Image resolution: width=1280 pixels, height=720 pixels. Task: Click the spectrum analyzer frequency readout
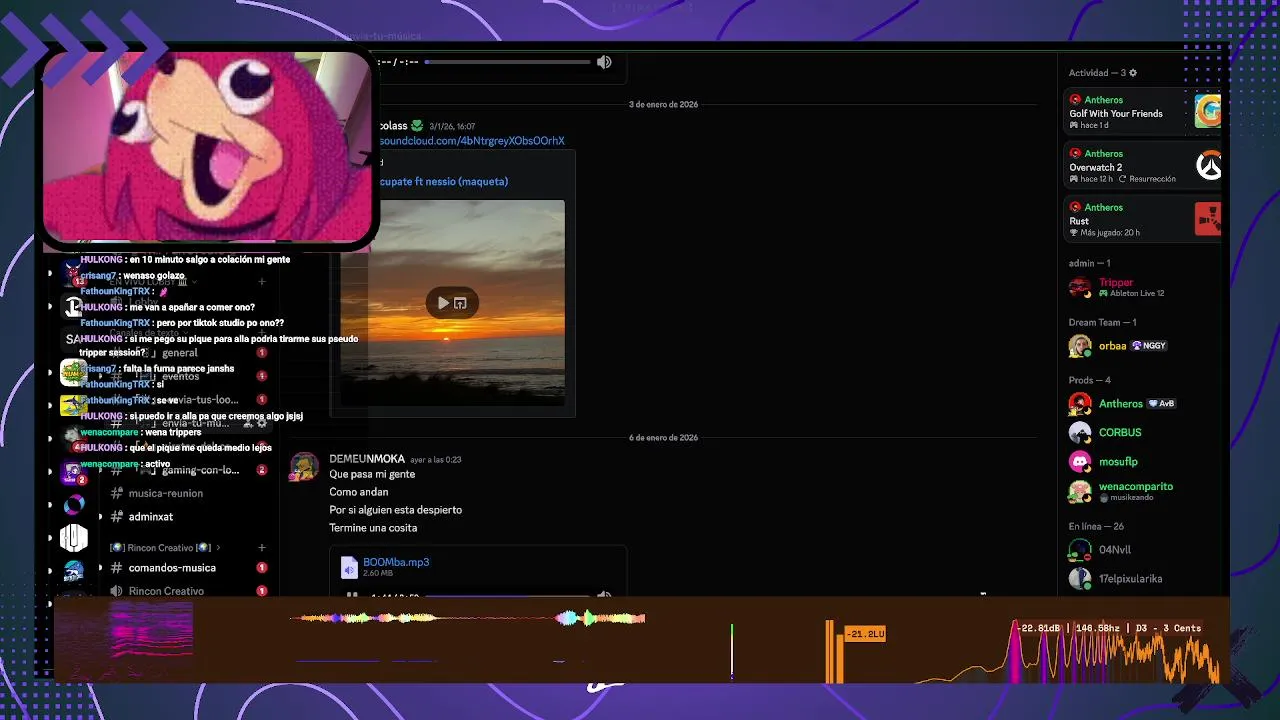pos(1109,628)
